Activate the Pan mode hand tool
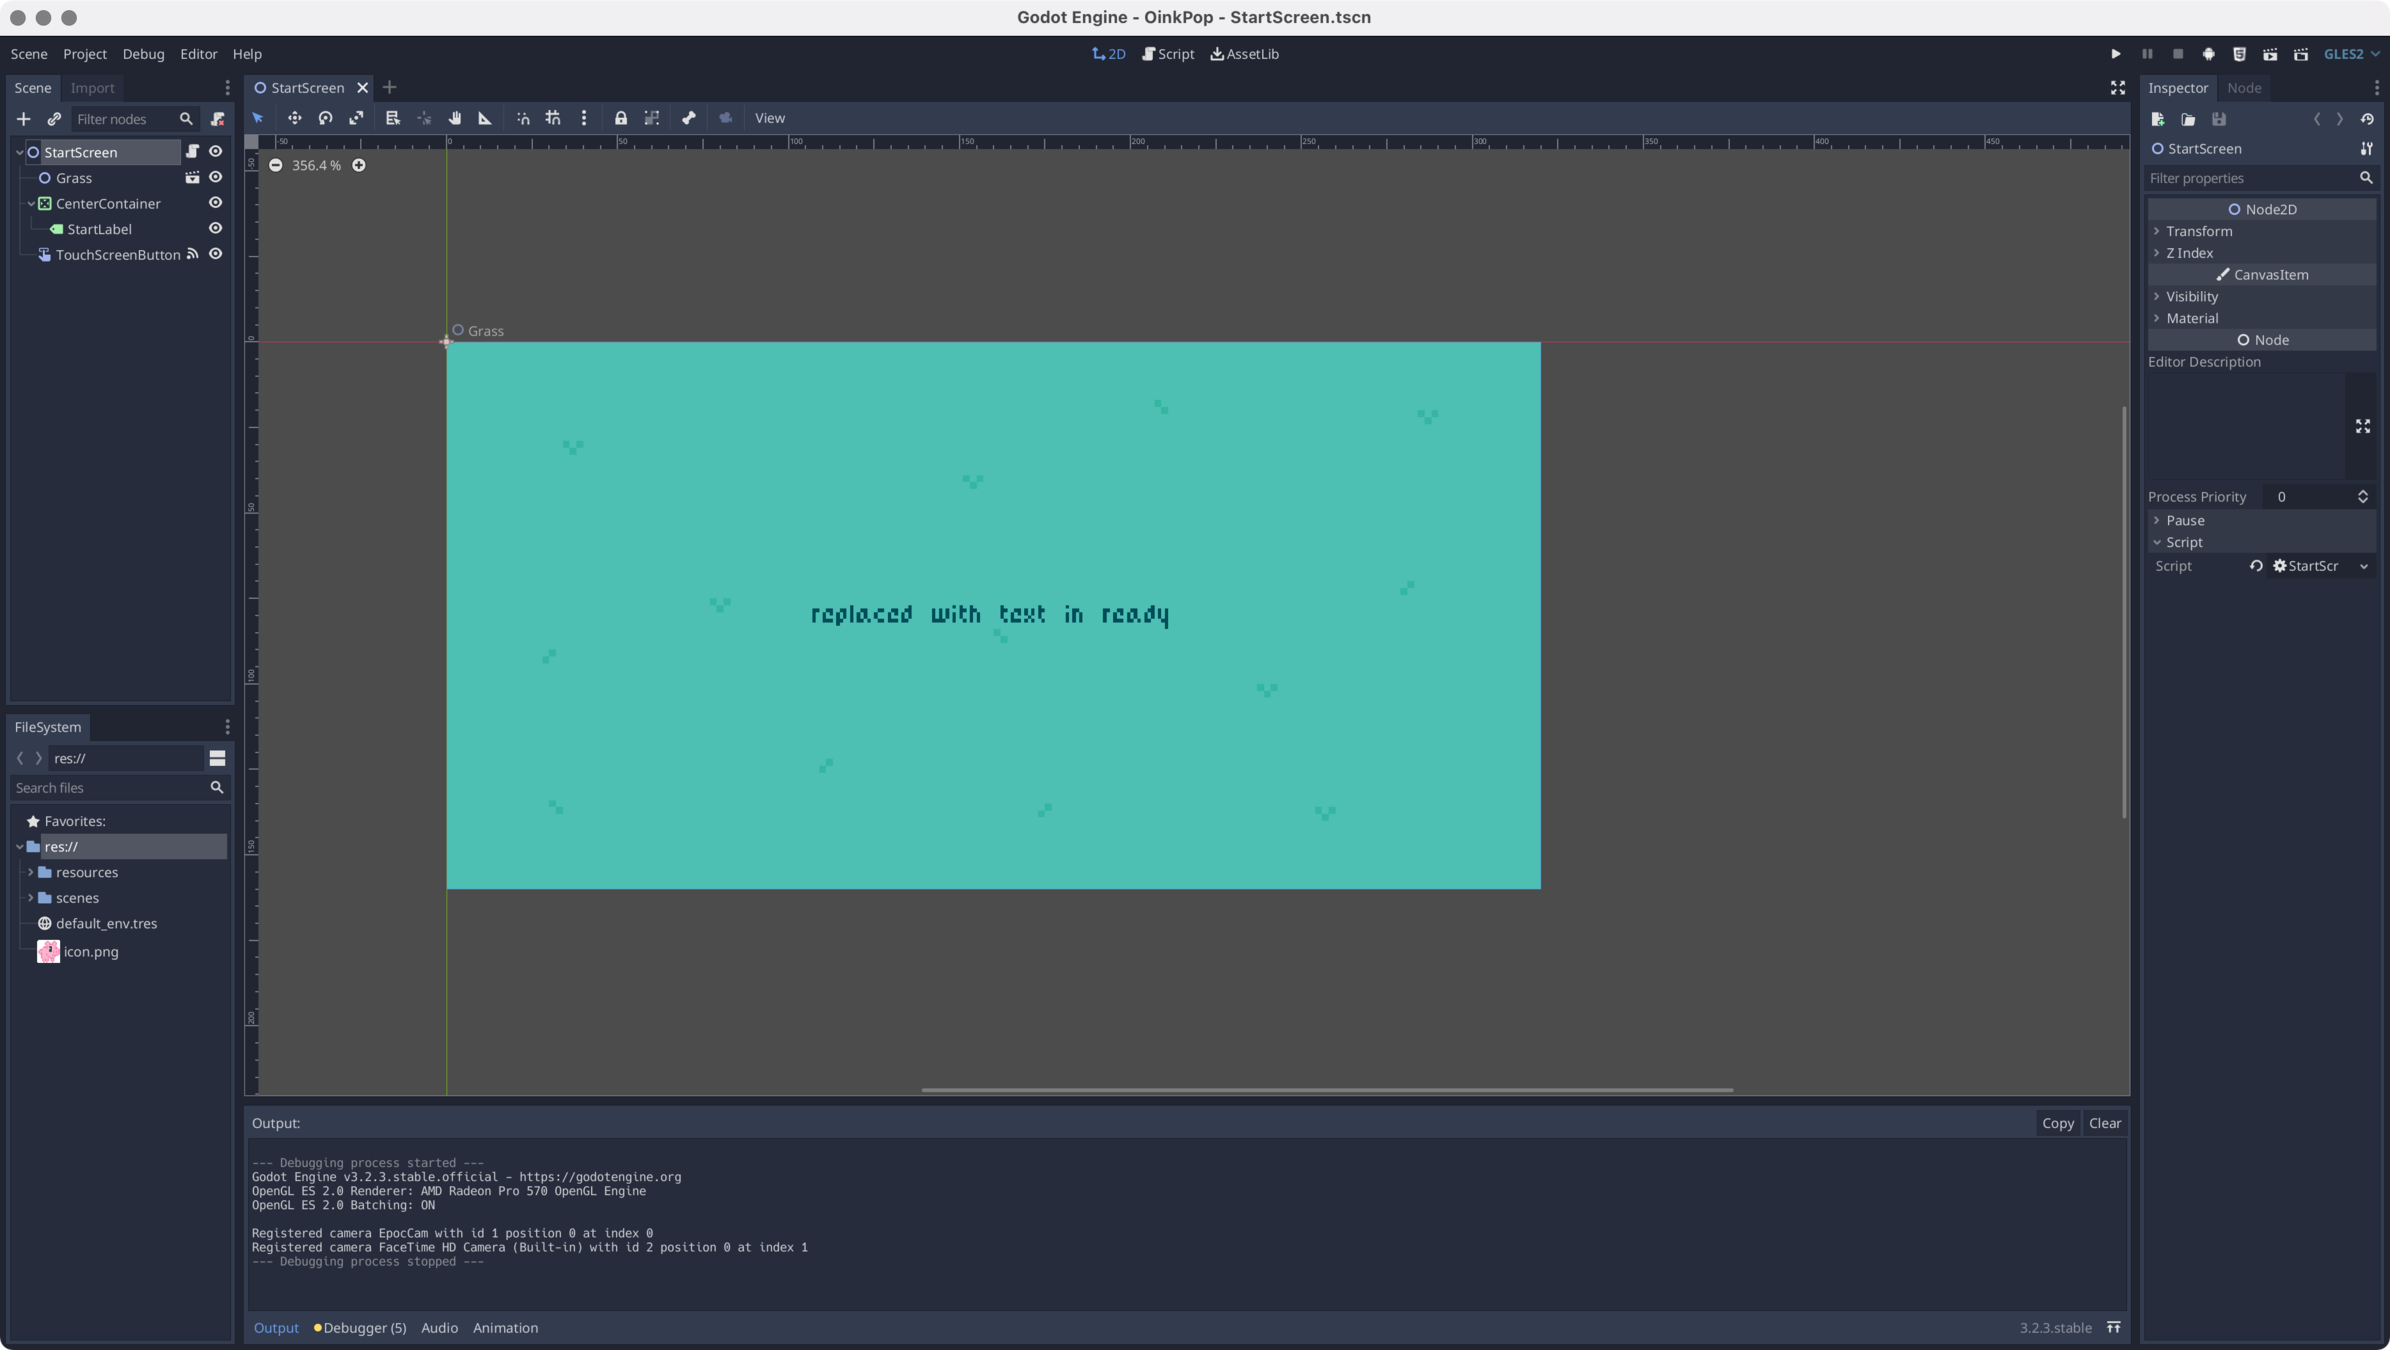This screenshot has width=2390, height=1350. click(x=455, y=118)
